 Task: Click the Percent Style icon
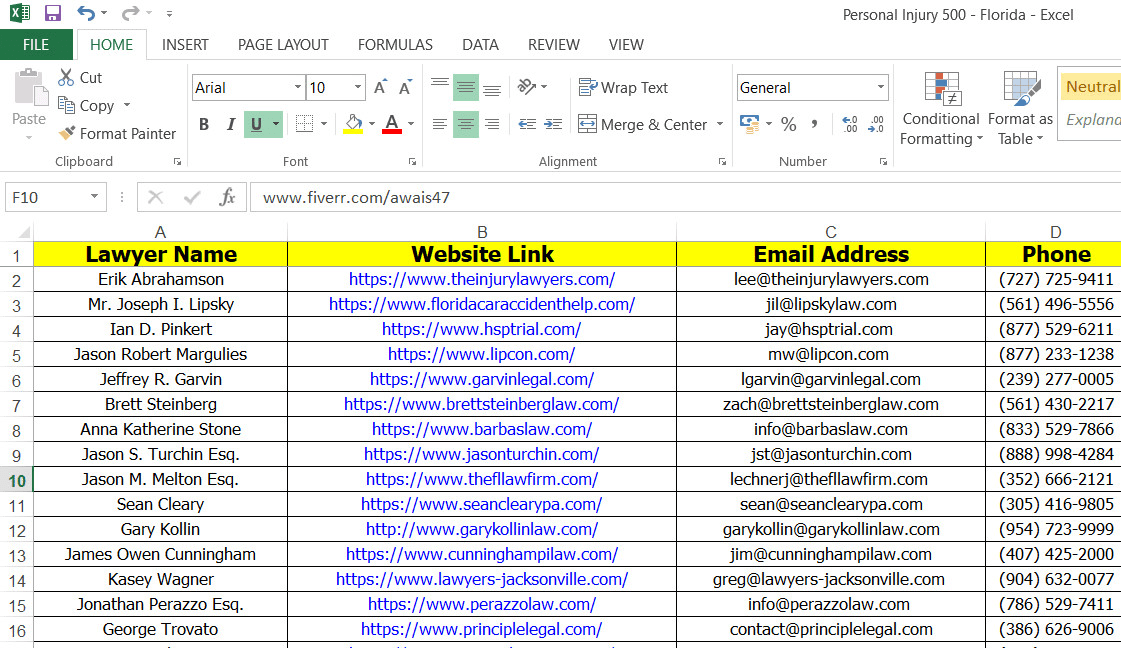[x=789, y=125]
